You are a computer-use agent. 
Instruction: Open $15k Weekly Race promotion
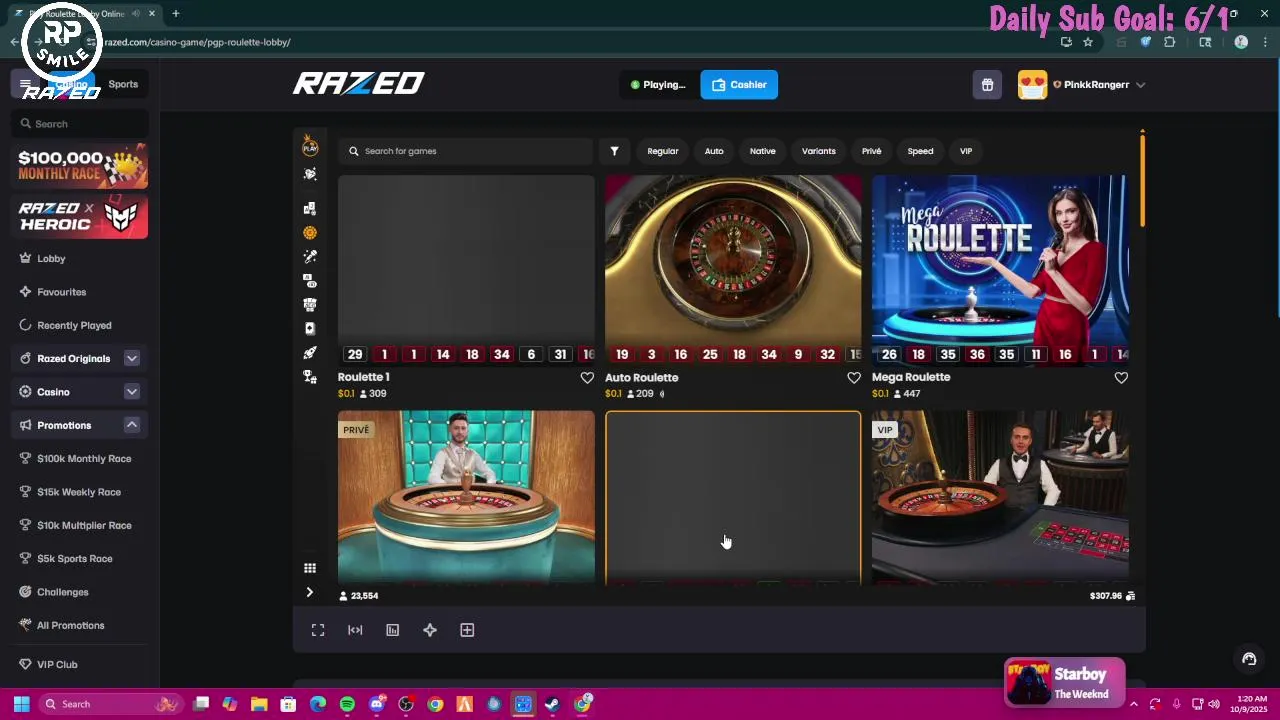coord(80,492)
